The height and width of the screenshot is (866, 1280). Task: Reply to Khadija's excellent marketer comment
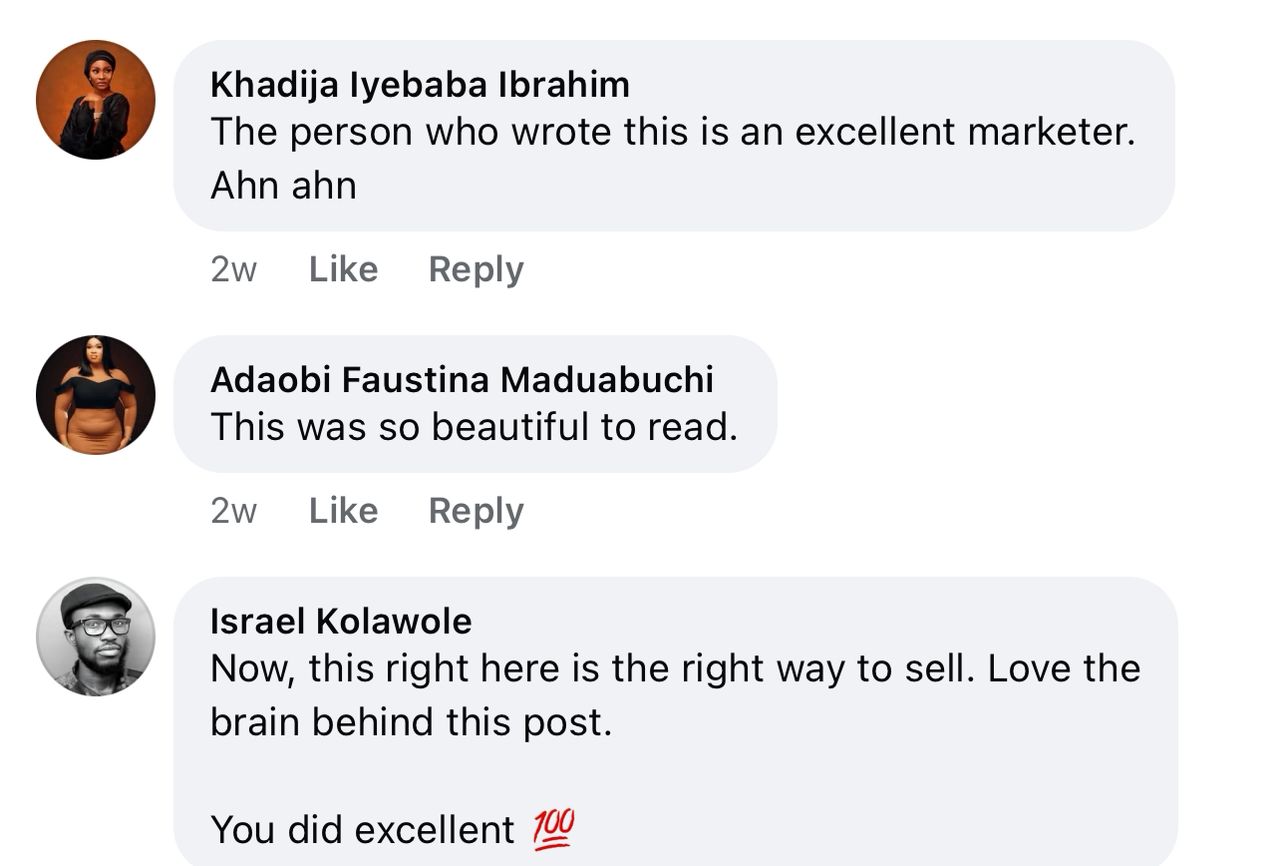(x=476, y=270)
